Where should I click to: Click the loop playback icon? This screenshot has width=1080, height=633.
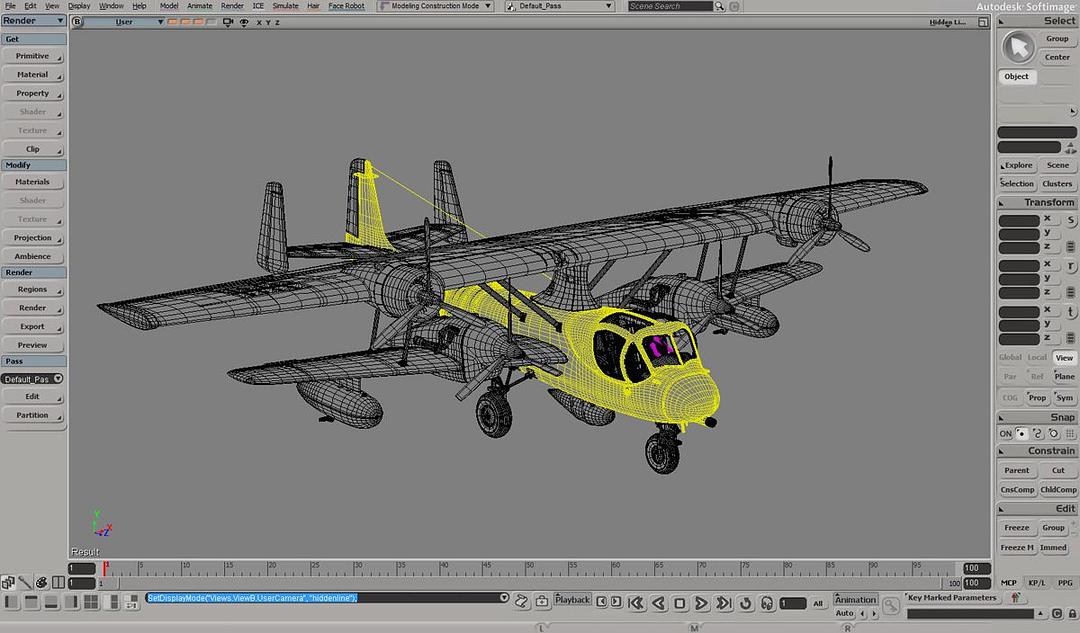pyautogui.click(x=745, y=603)
